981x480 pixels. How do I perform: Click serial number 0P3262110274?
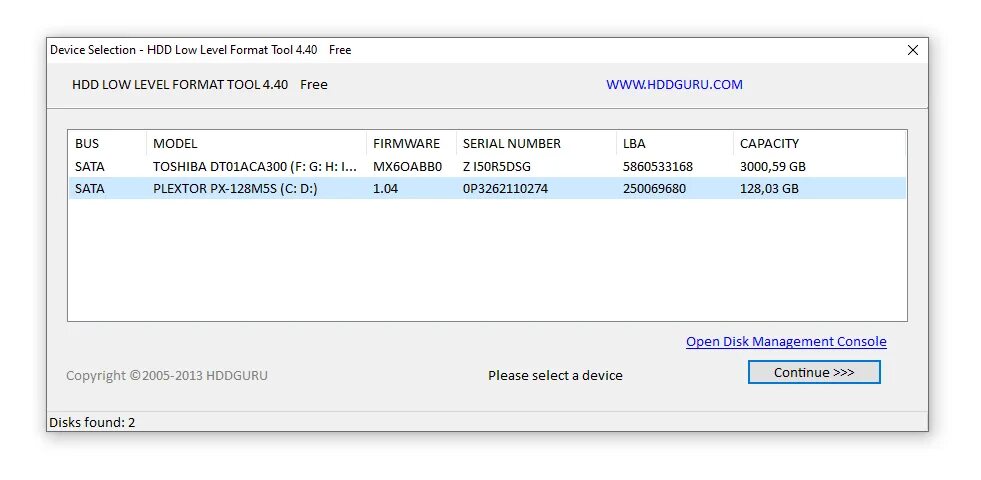(x=506, y=188)
